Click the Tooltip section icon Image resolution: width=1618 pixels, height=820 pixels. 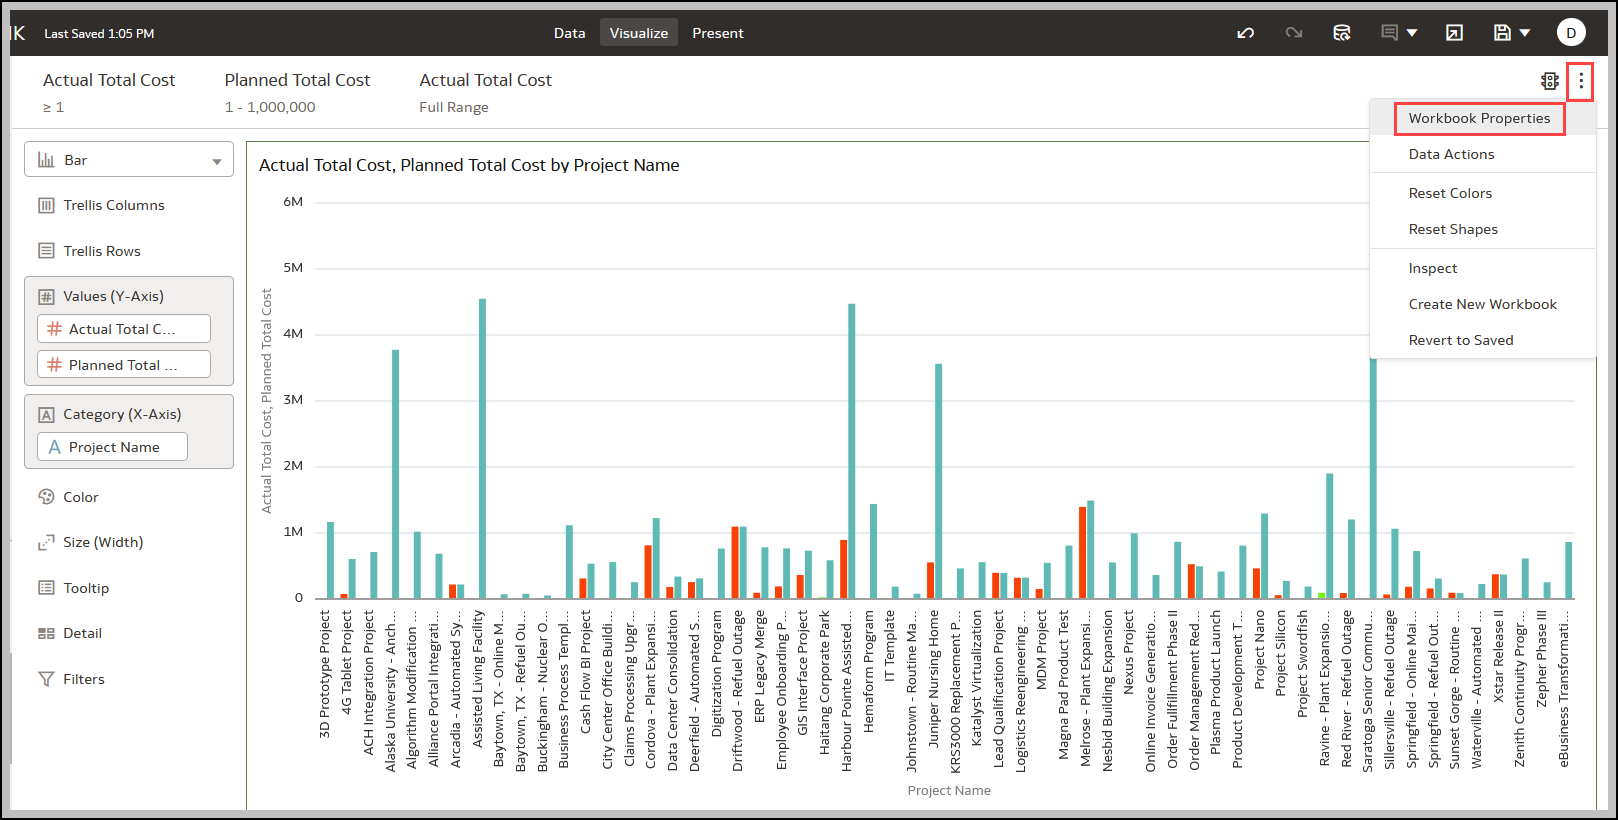pos(46,588)
